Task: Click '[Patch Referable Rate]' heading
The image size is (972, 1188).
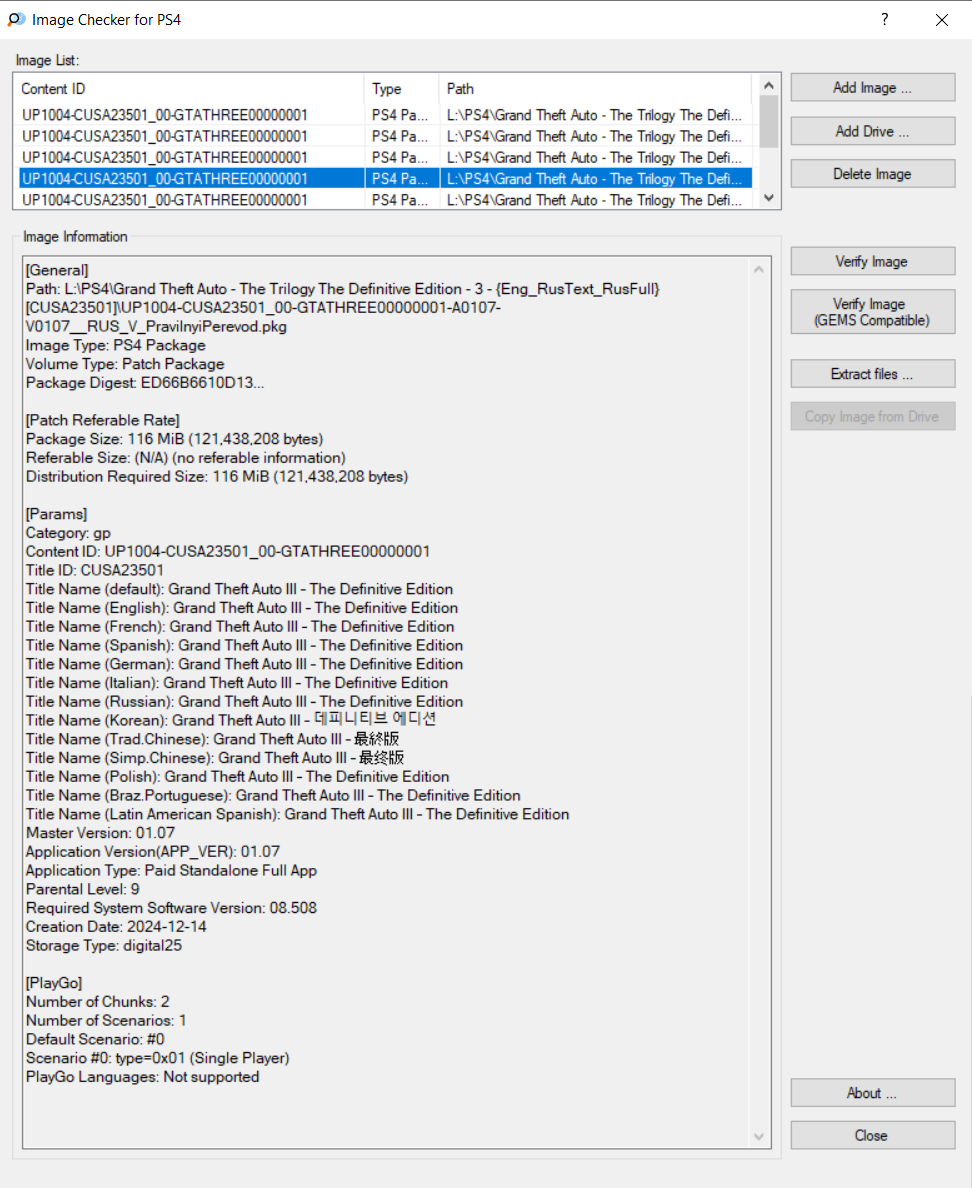Action: tap(102, 420)
